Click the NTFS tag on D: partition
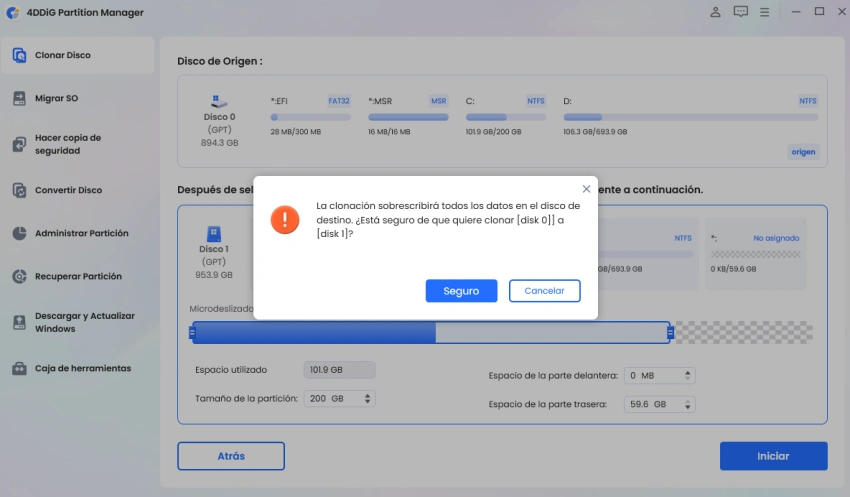The height and width of the screenshot is (497, 850). [808, 101]
